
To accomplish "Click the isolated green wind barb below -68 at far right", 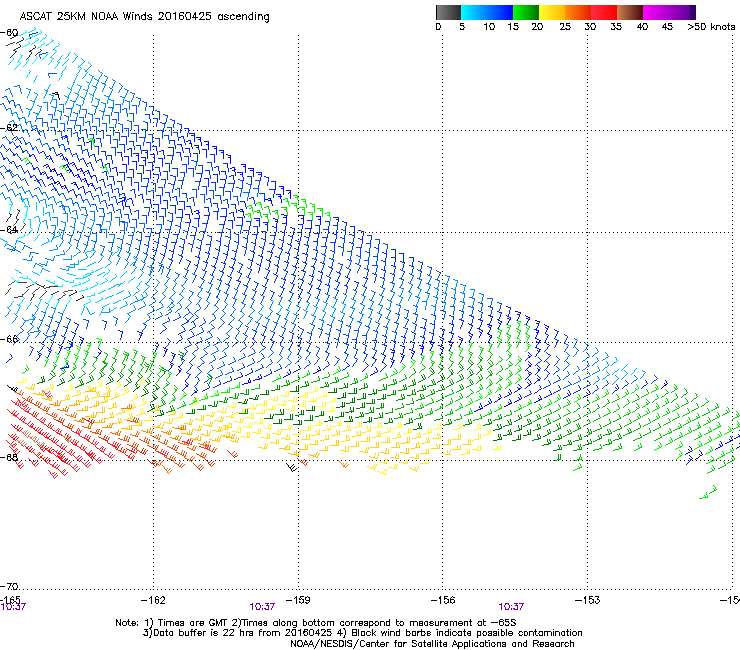I will [708, 493].
